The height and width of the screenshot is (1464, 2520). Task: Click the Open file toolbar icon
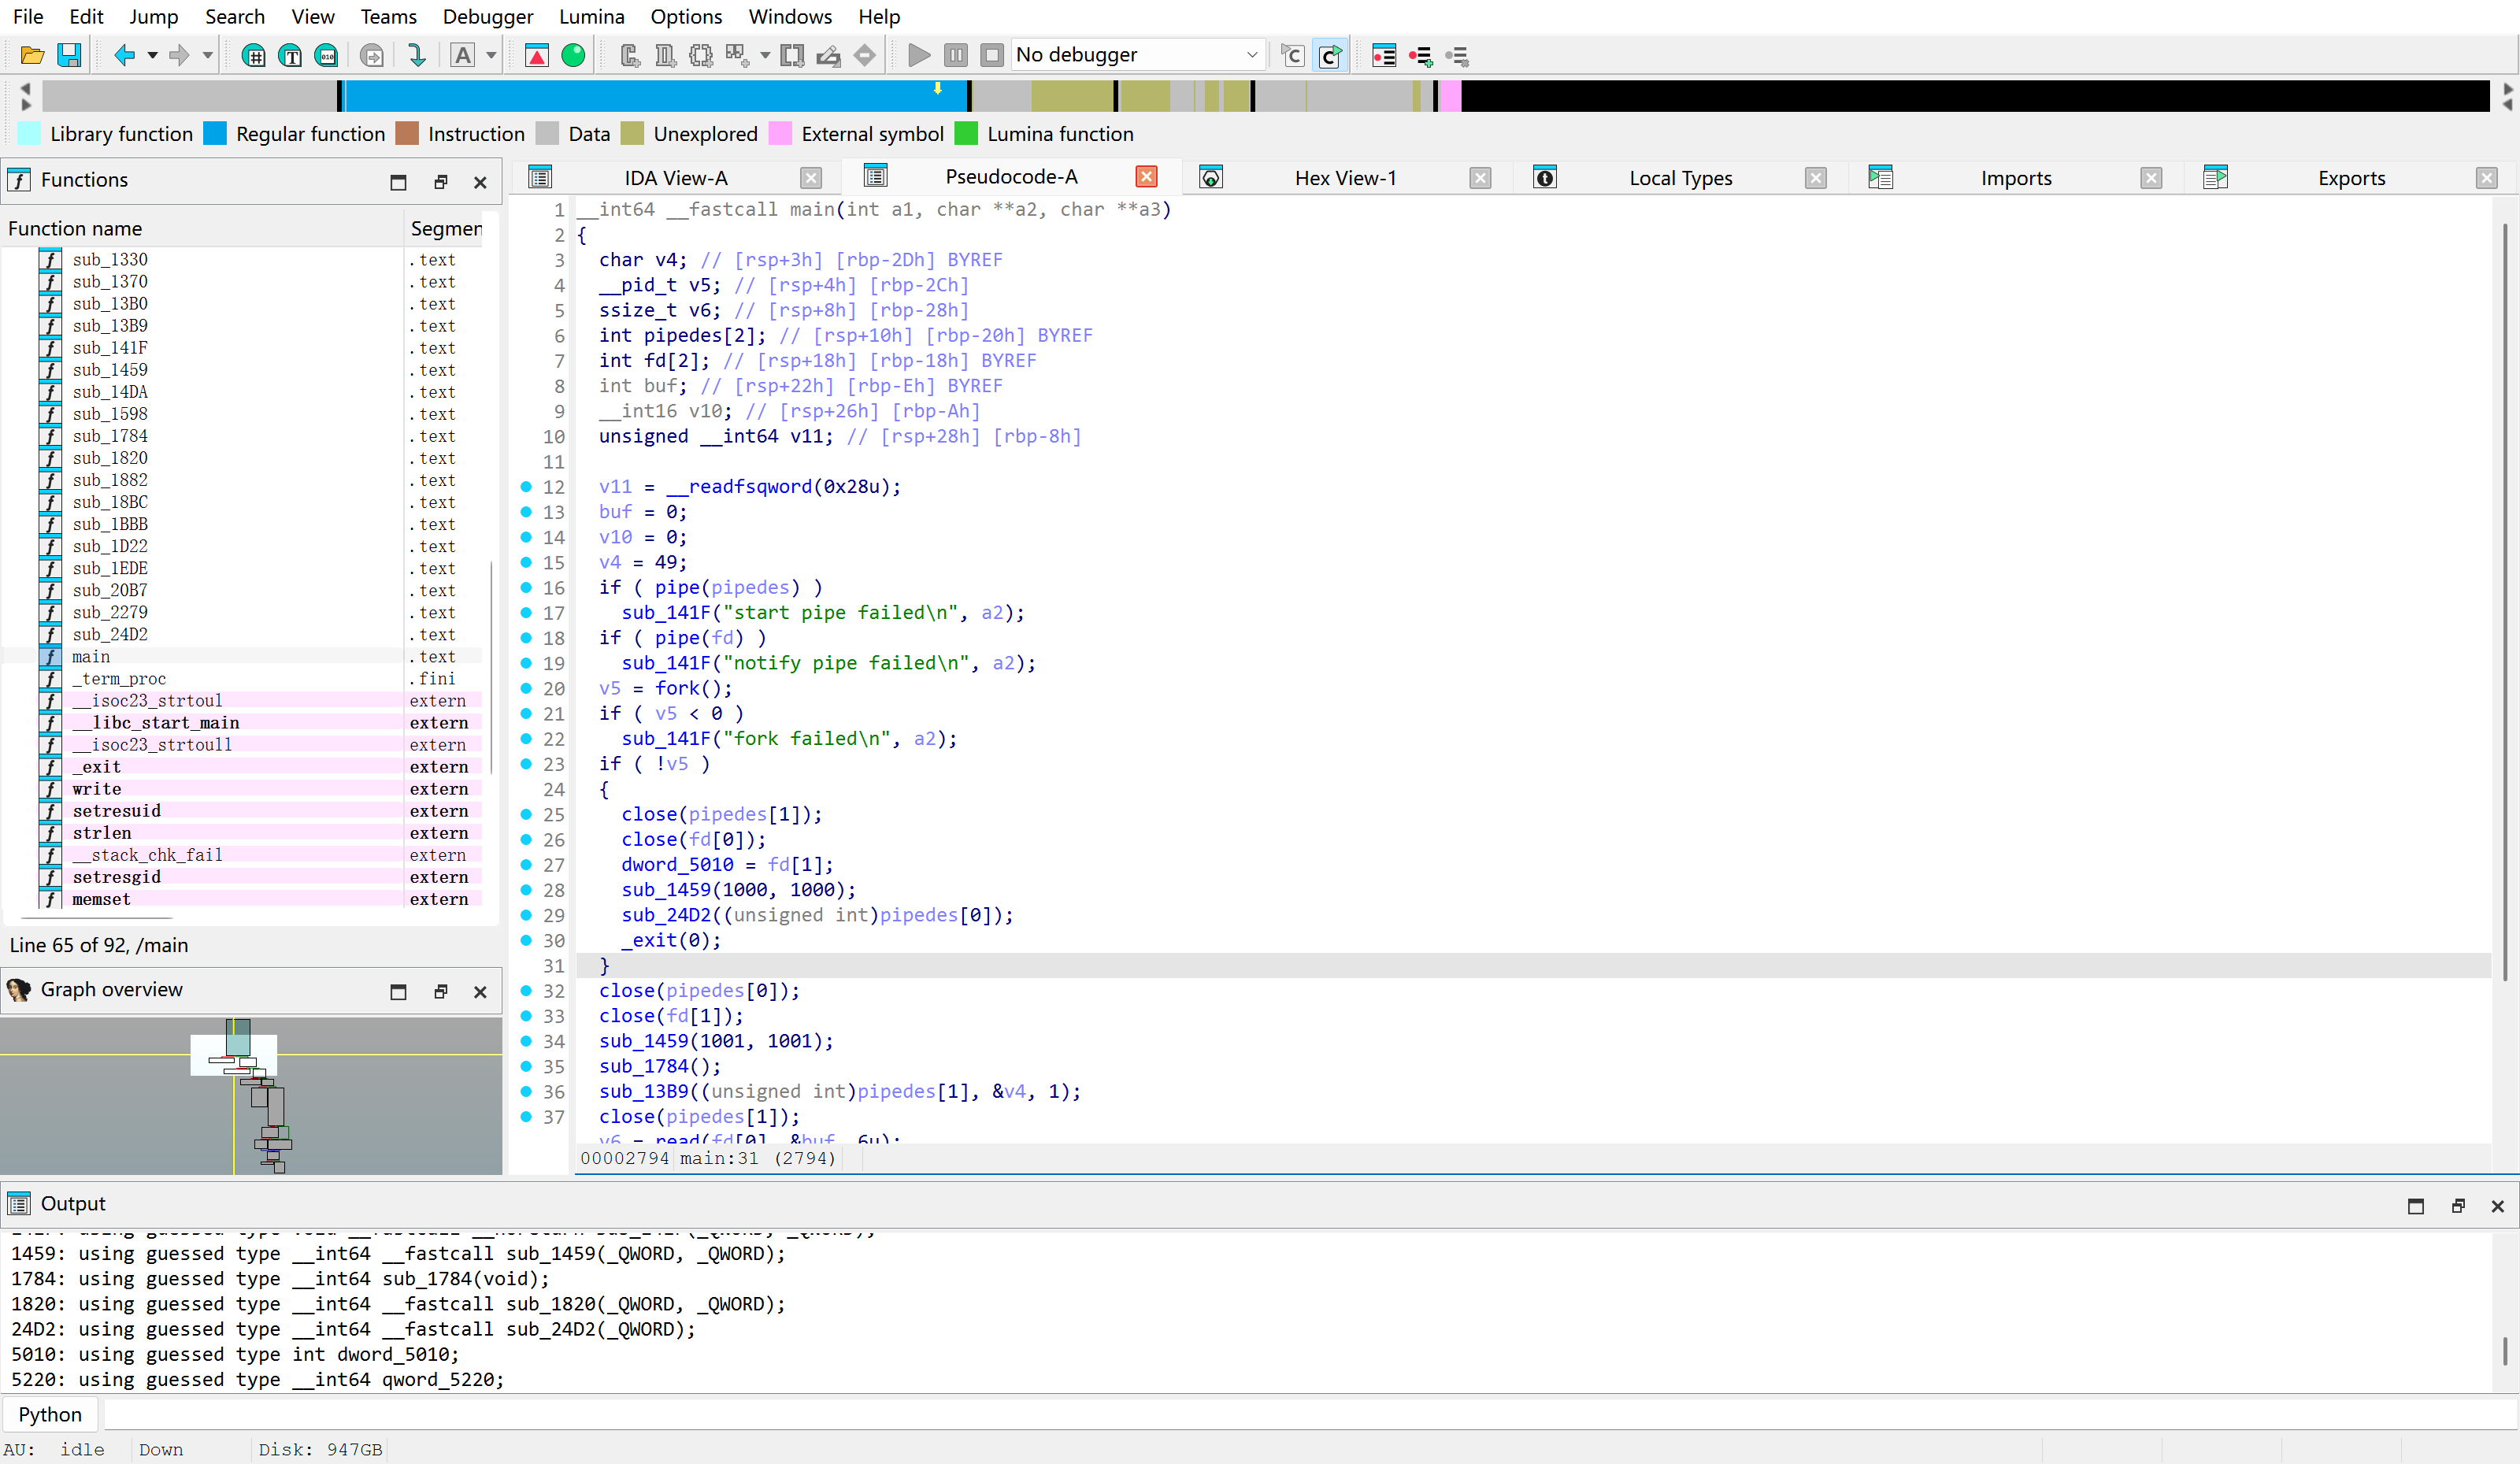32,55
